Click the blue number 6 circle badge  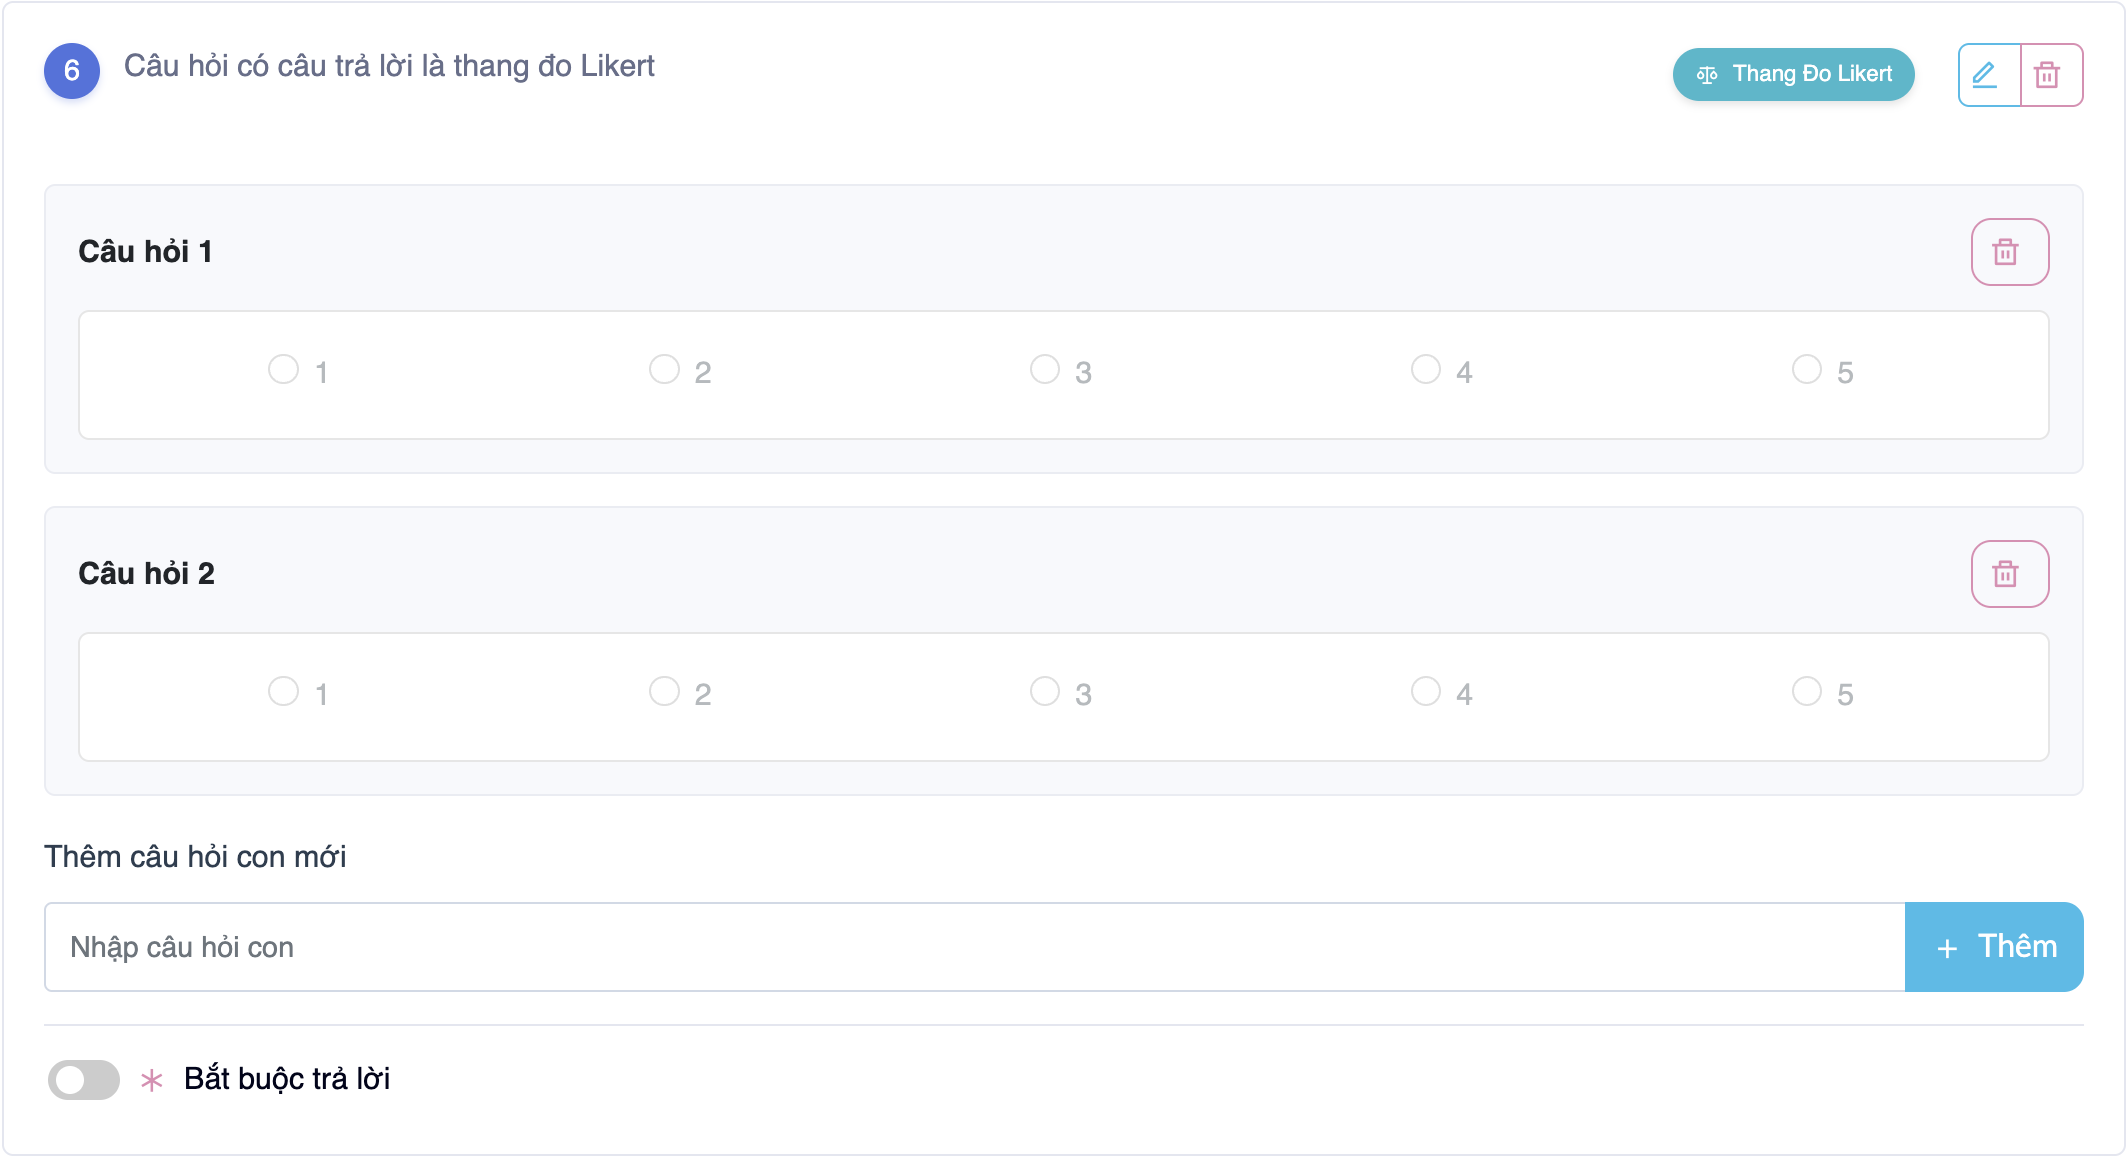(x=72, y=71)
